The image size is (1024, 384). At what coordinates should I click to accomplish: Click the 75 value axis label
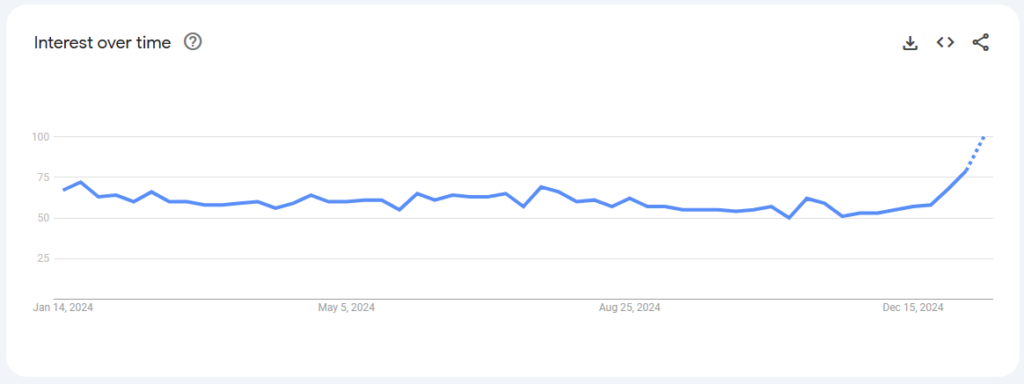coord(43,177)
